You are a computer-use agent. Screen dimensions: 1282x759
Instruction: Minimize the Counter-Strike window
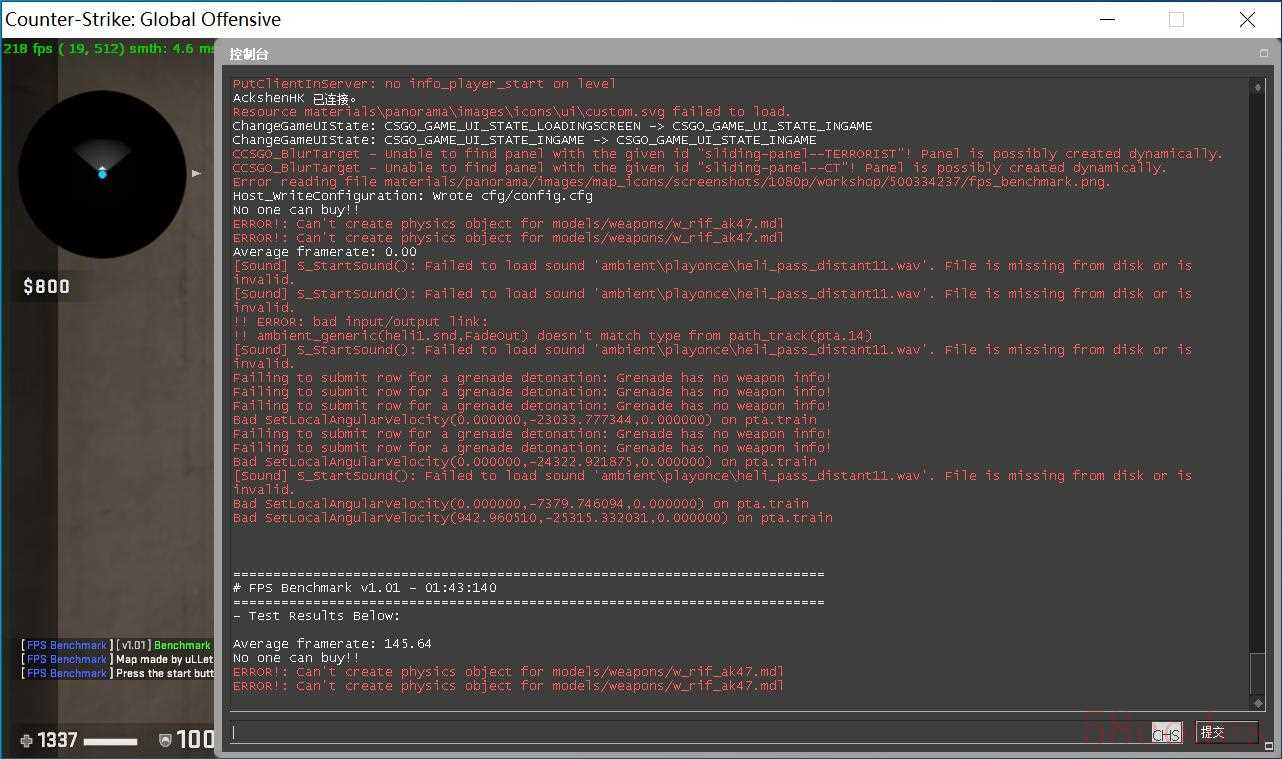point(1106,19)
